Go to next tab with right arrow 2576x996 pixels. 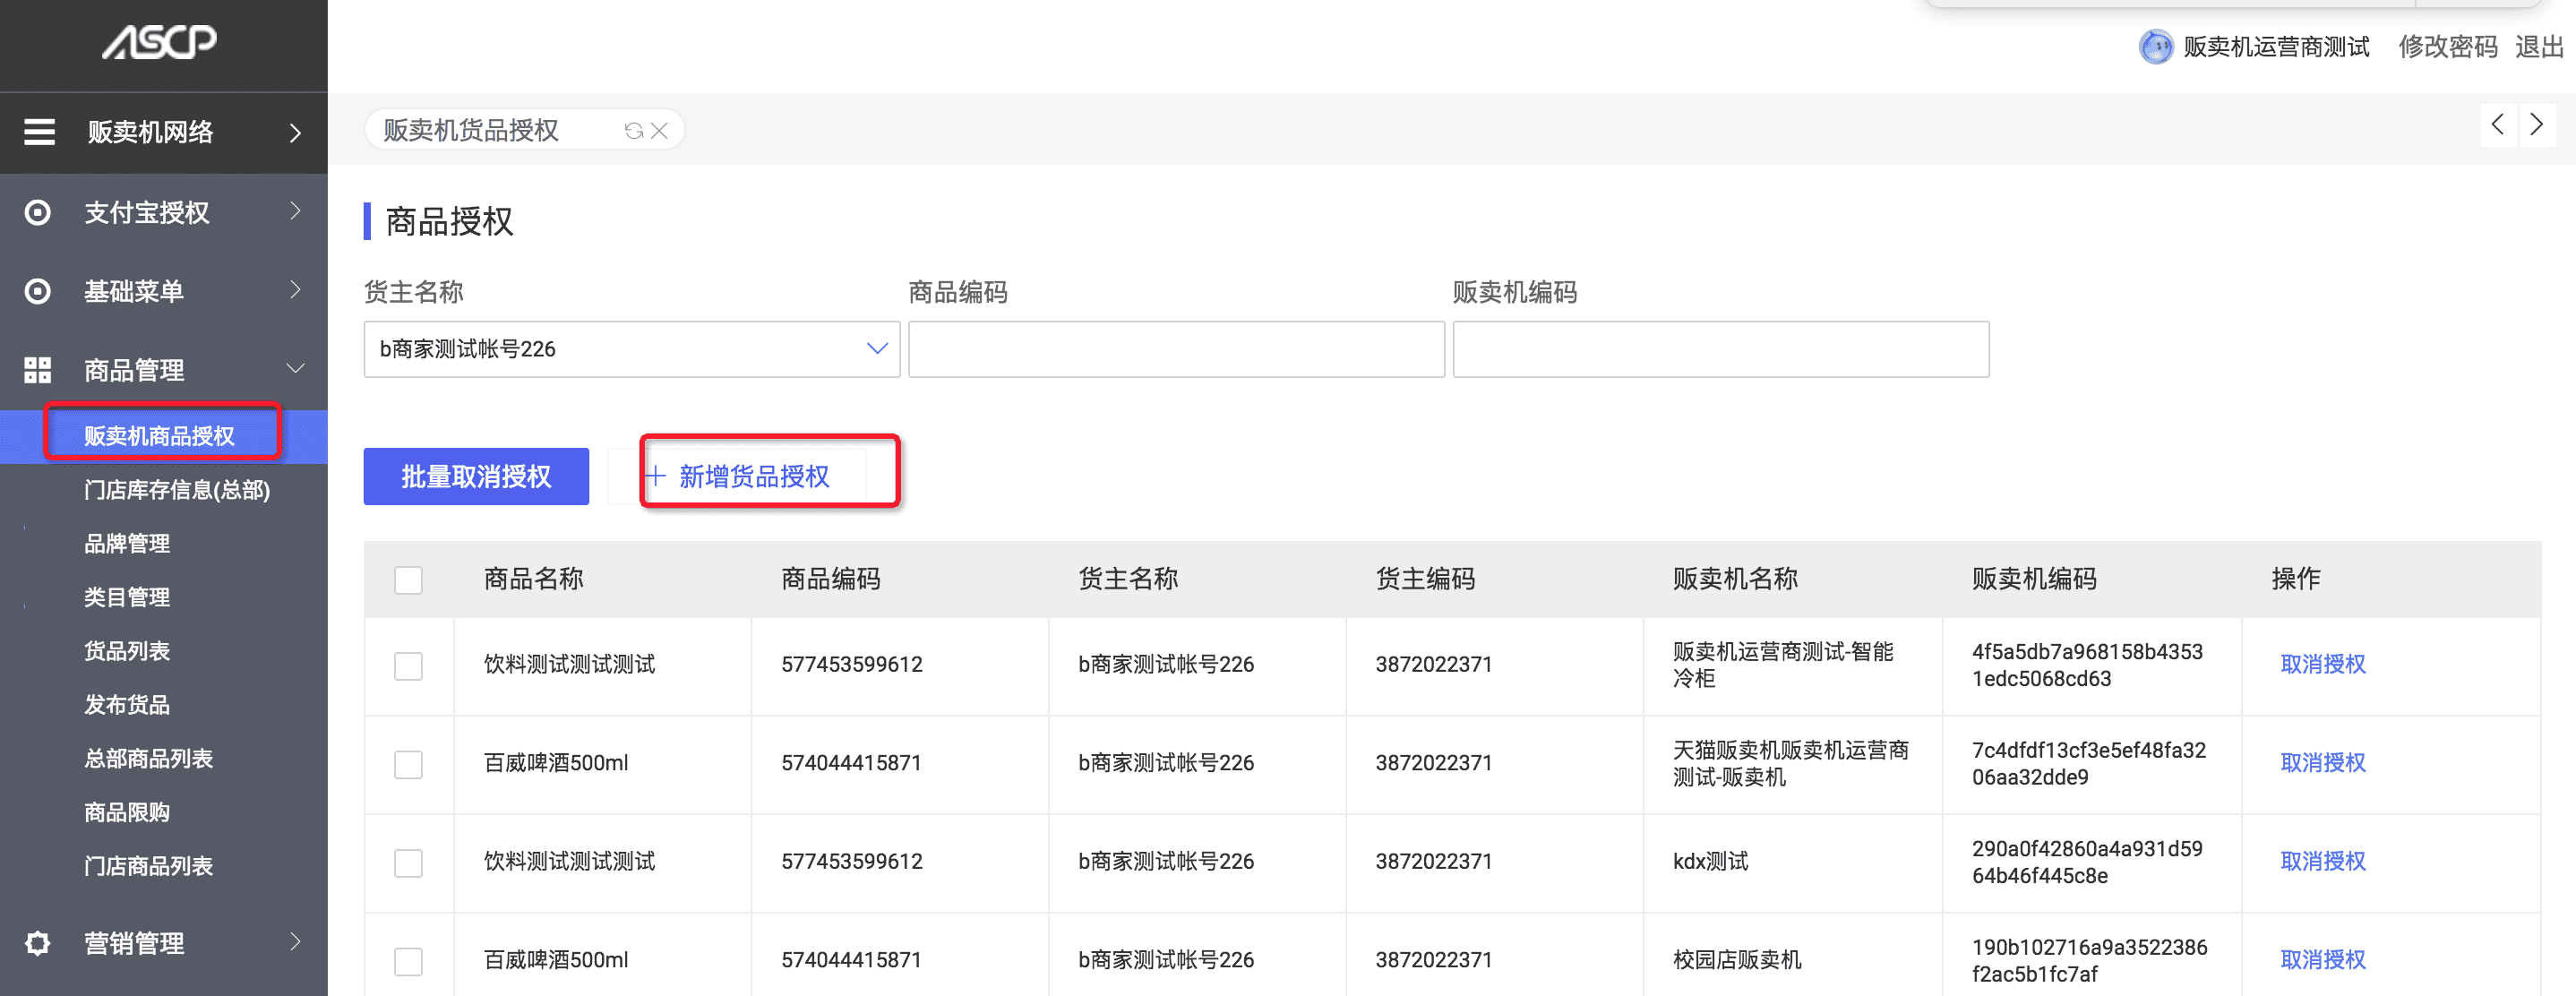pos(2537,125)
